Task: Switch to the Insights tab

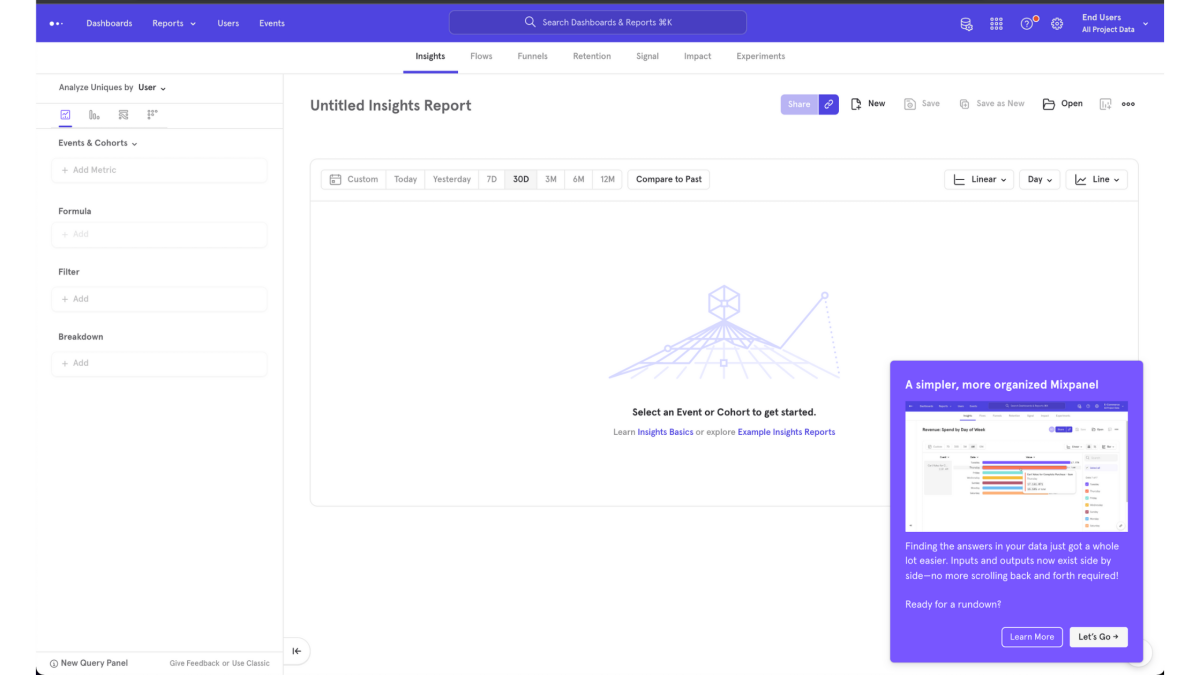Action: point(430,57)
